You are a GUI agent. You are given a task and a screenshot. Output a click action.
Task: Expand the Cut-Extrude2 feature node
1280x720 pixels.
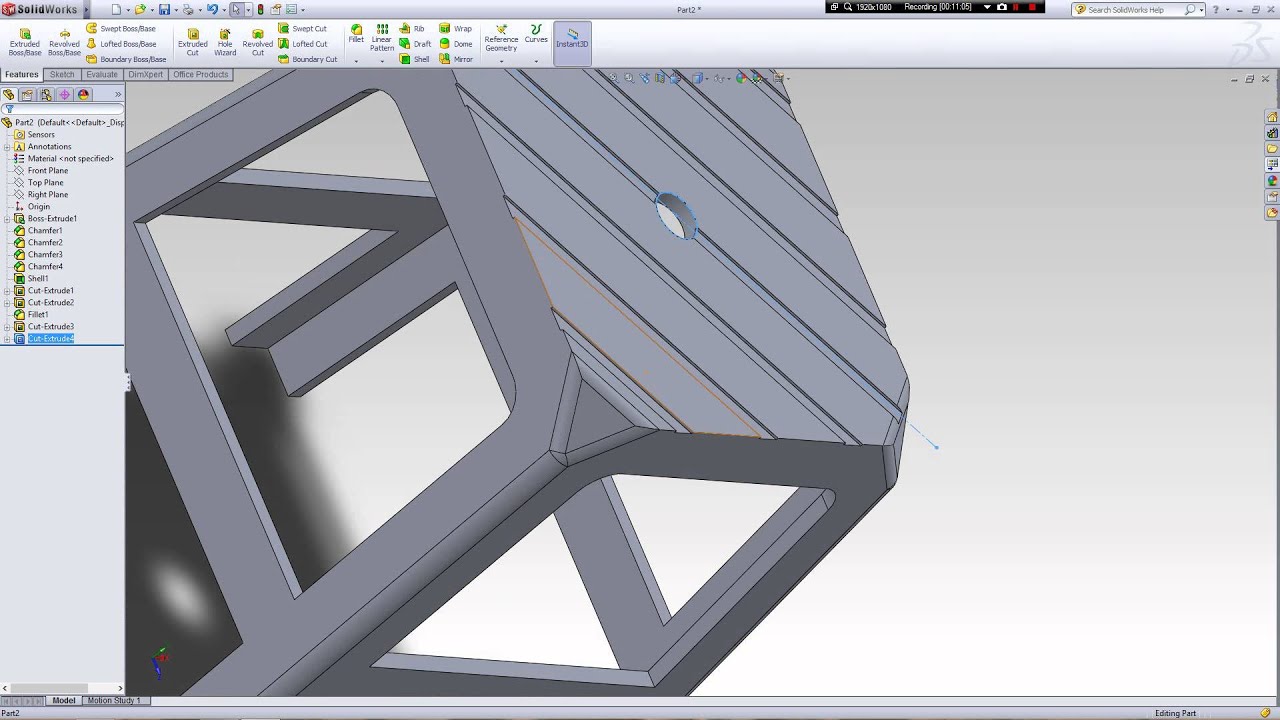click(x=7, y=303)
